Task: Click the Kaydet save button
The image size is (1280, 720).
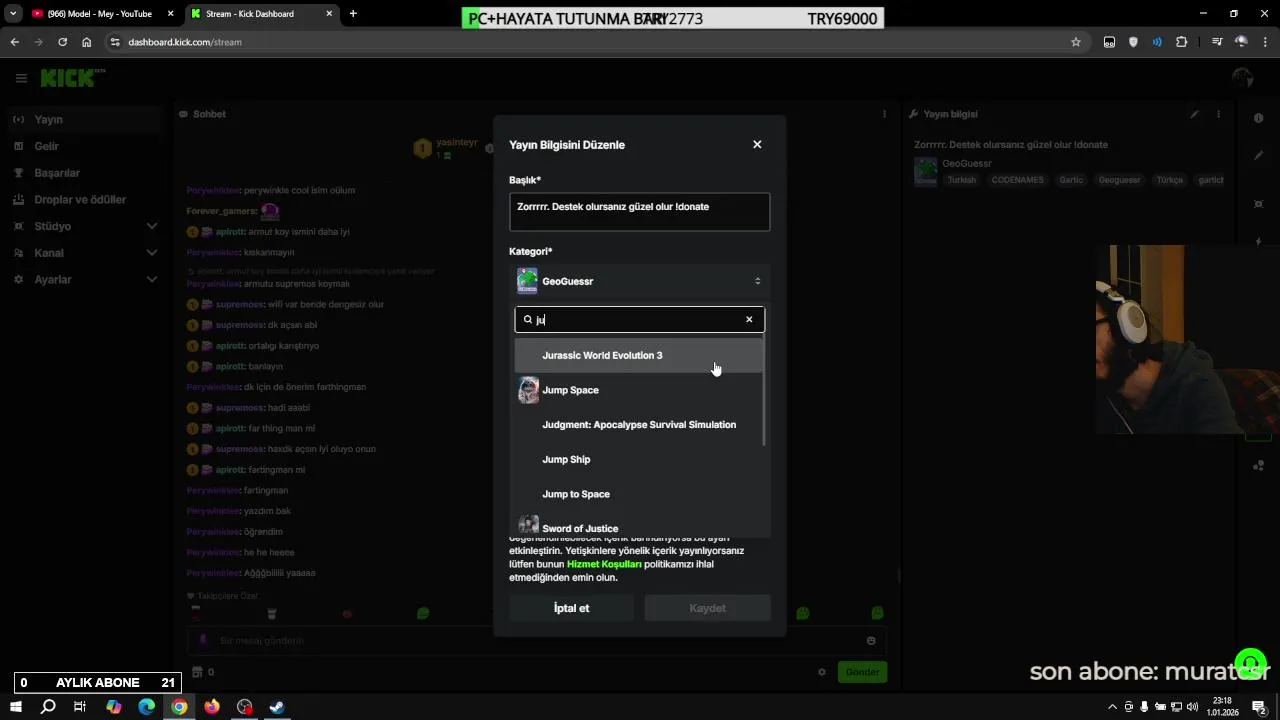Action: tap(707, 608)
